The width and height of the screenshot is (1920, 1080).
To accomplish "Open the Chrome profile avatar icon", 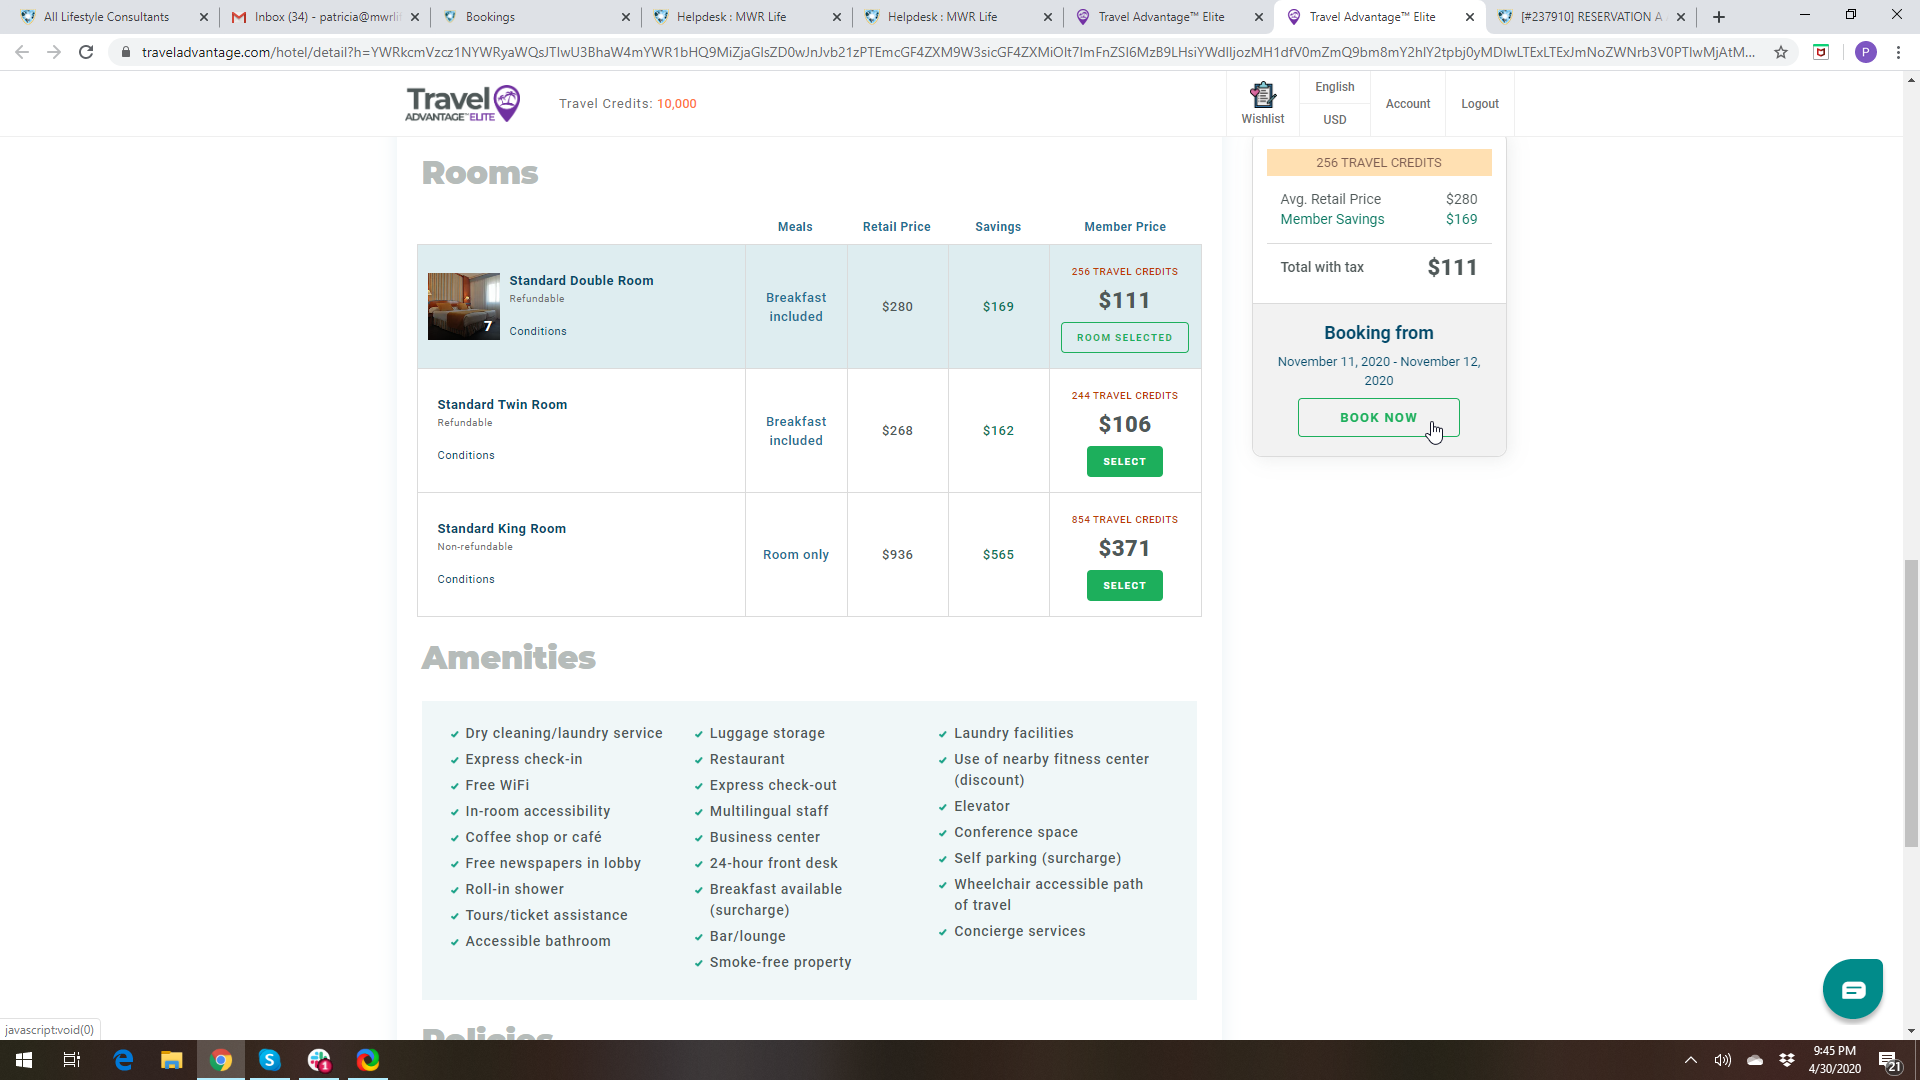I will tap(1865, 52).
